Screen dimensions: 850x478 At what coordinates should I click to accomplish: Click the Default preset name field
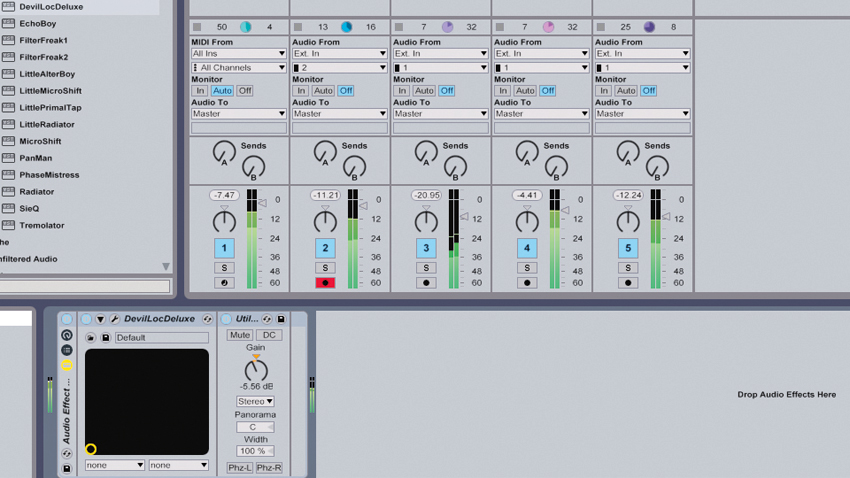(162, 338)
